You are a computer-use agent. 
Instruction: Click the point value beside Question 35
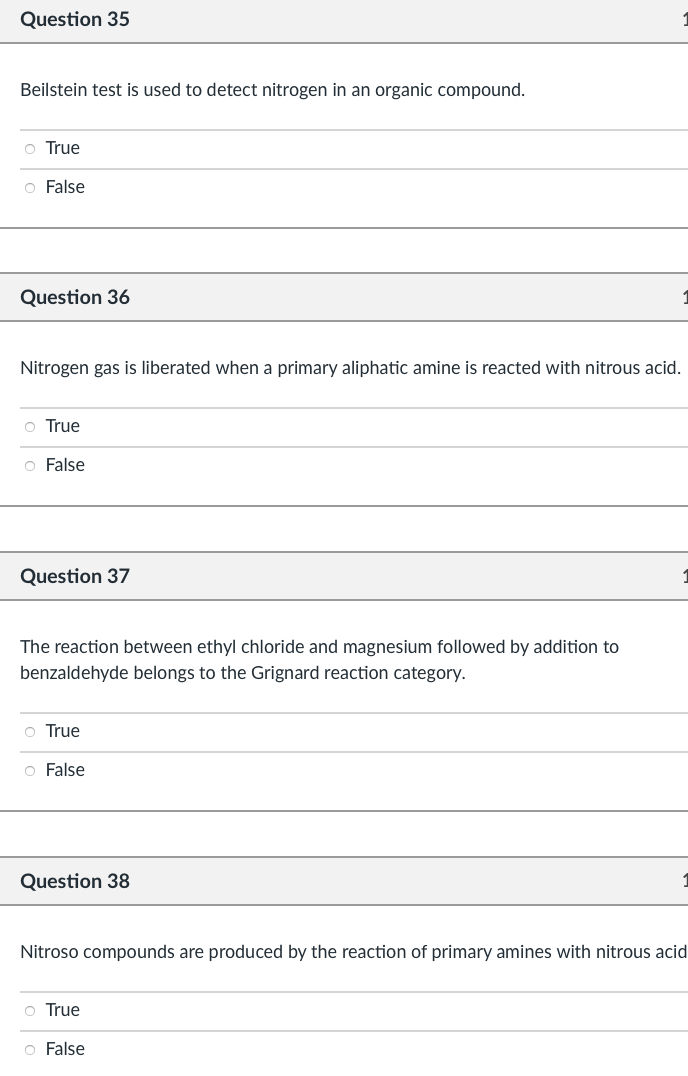pos(685,19)
